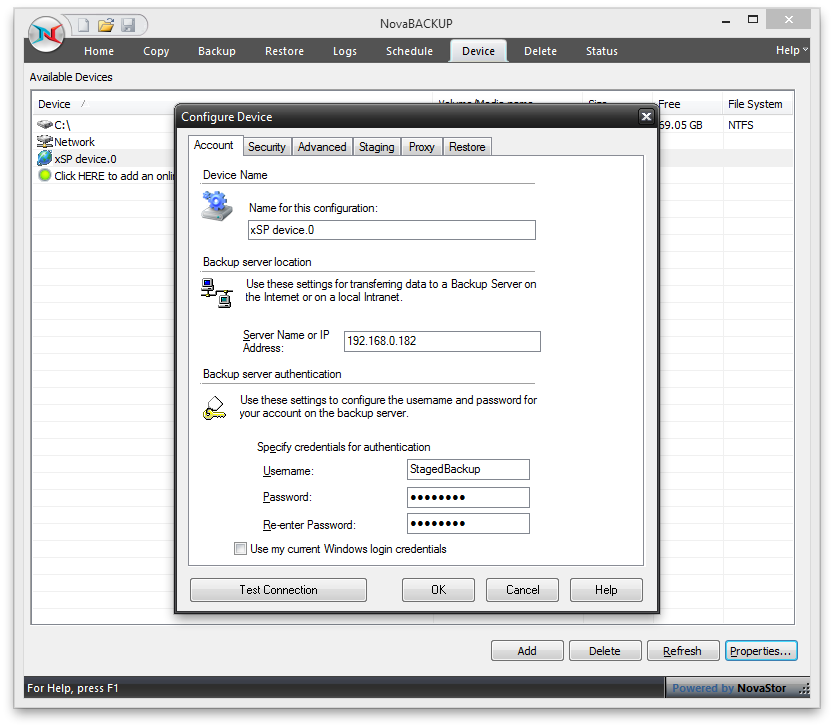
Task: Select the Network device icon
Action: 45,141
